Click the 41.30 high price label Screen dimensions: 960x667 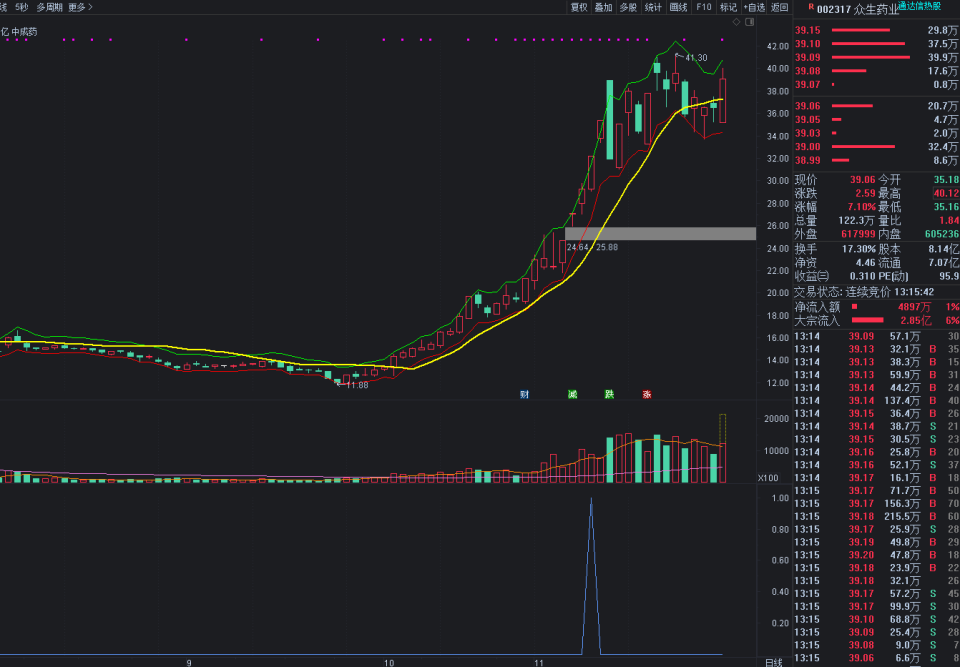[x=696, y=58]
